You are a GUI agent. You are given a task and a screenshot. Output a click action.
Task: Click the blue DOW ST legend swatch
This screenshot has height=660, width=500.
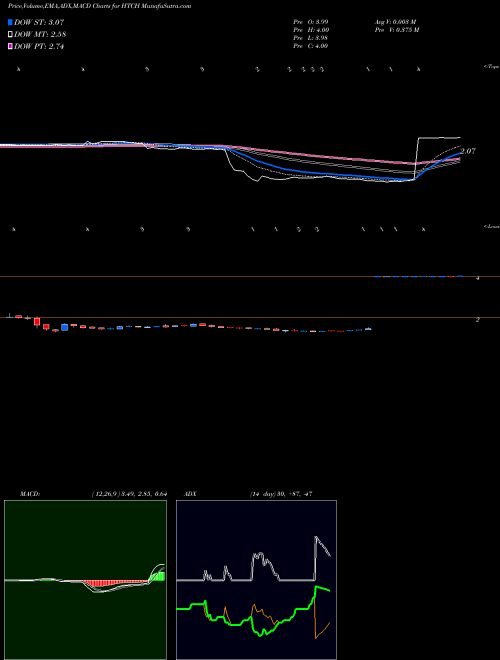[x=10, y=22]
